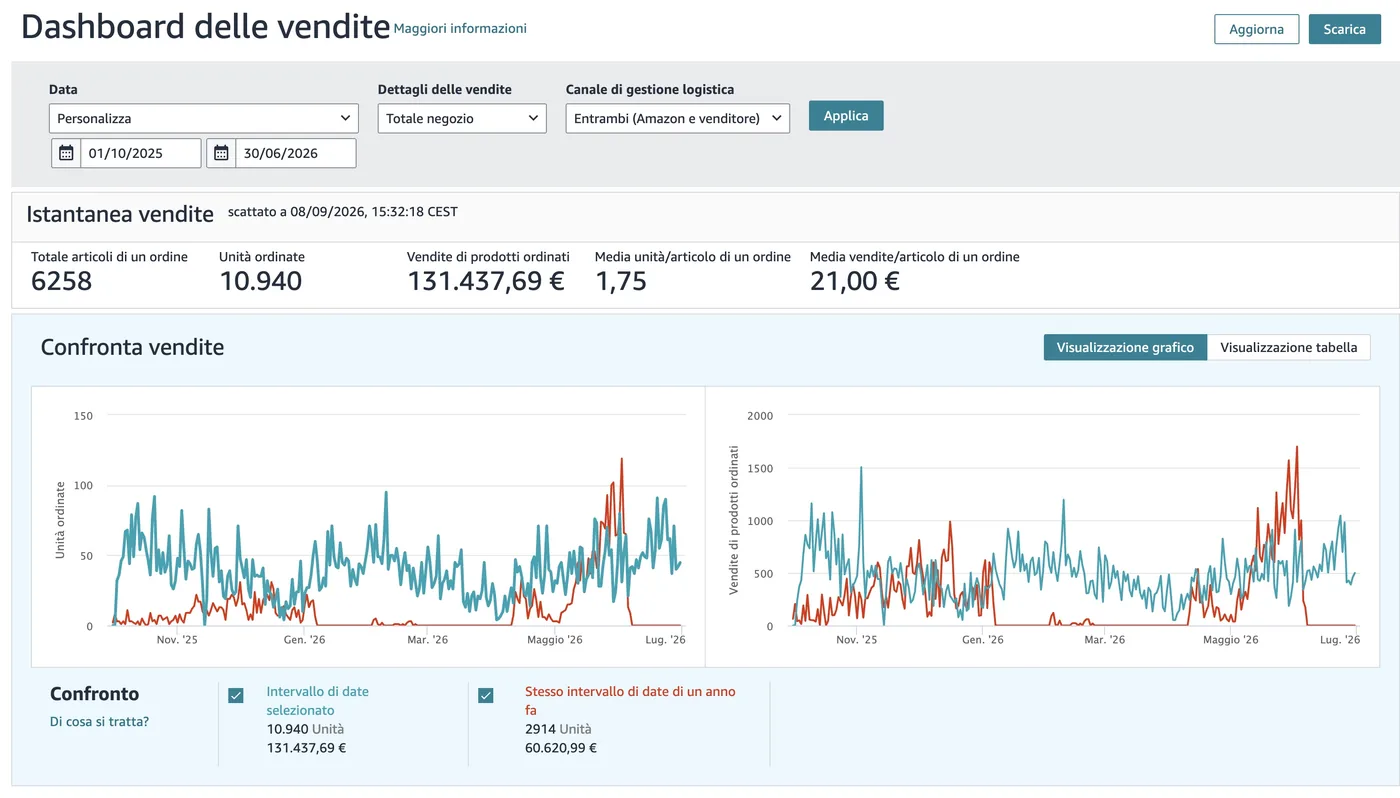Click the sales total 131.437,69 € in snapshot
This screenshot has width=1400, height=798.
(486, 281)
